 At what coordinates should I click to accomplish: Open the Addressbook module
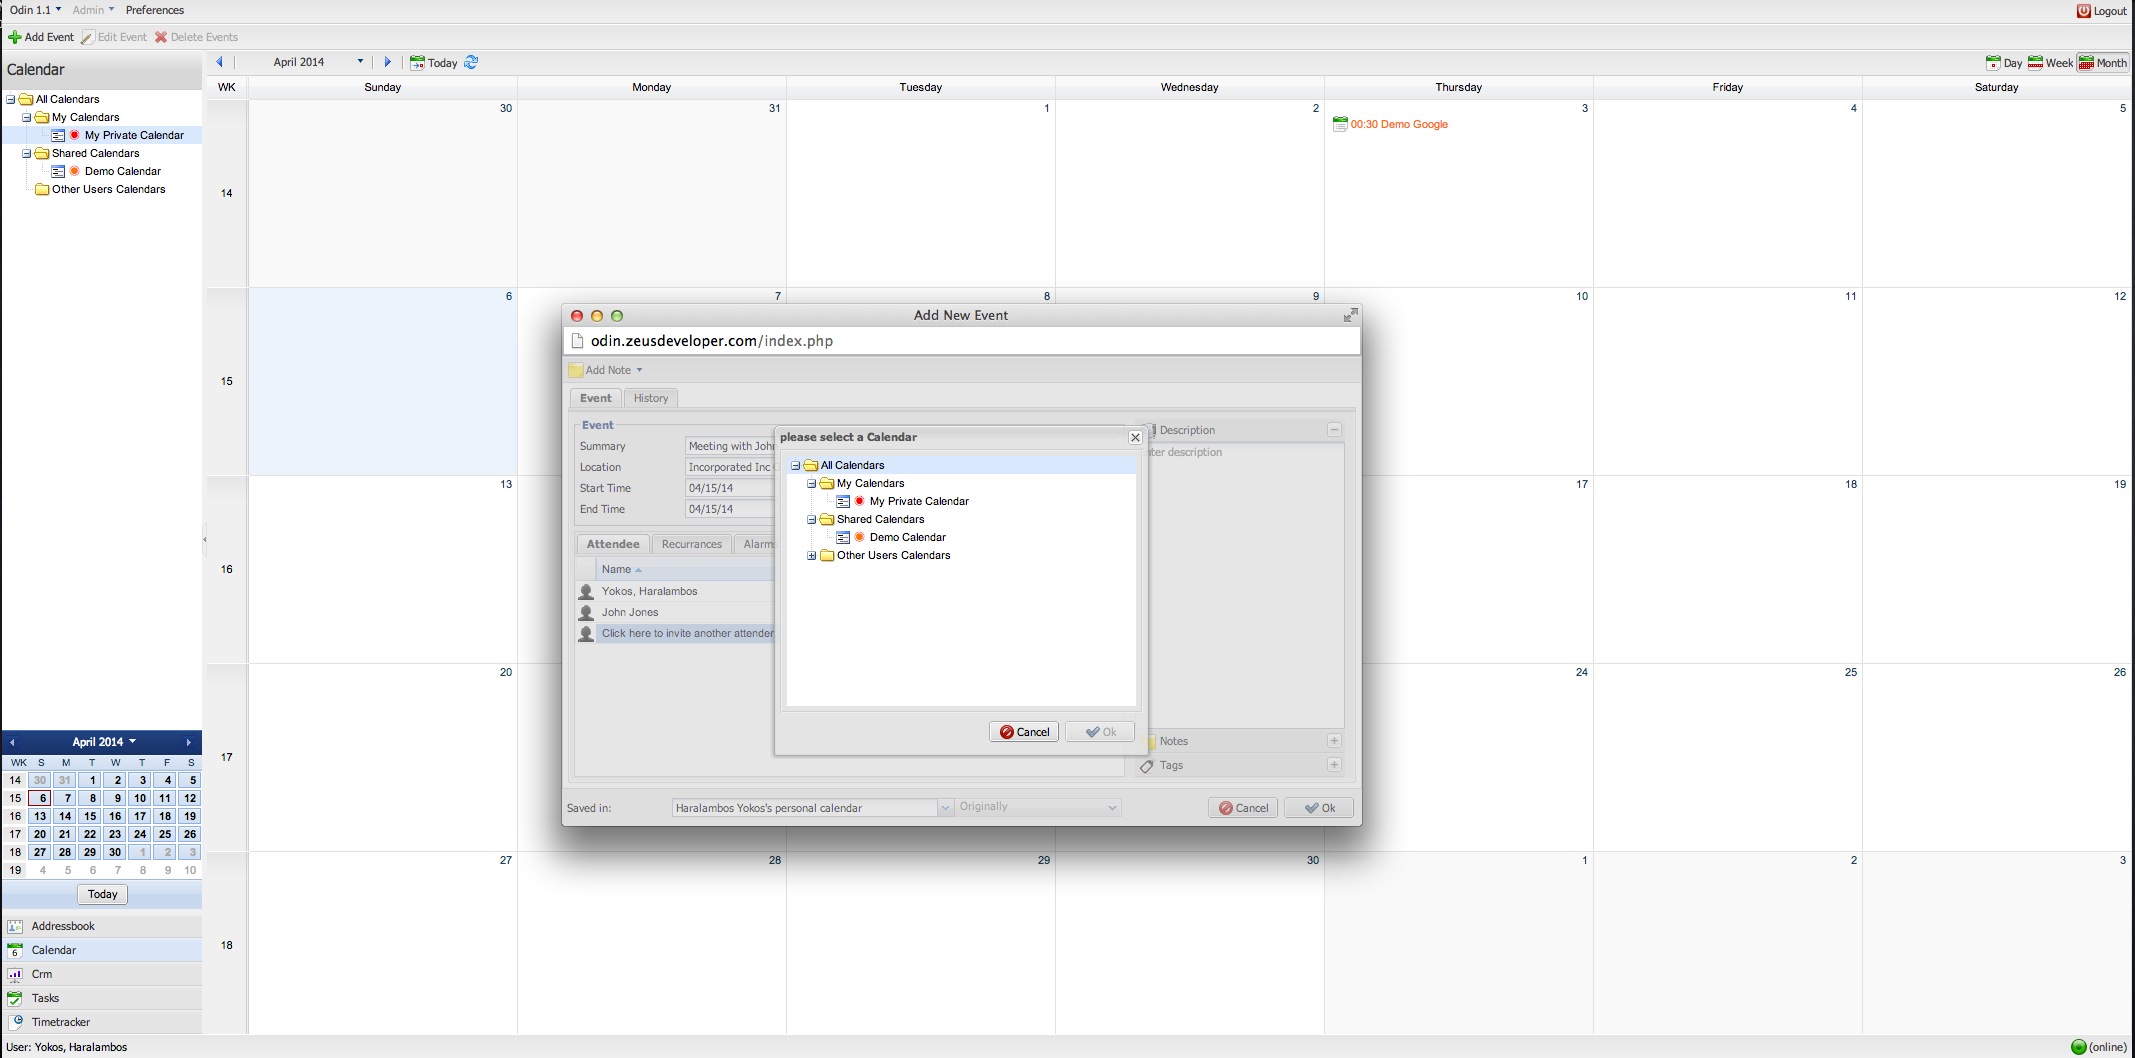(102, 926)
